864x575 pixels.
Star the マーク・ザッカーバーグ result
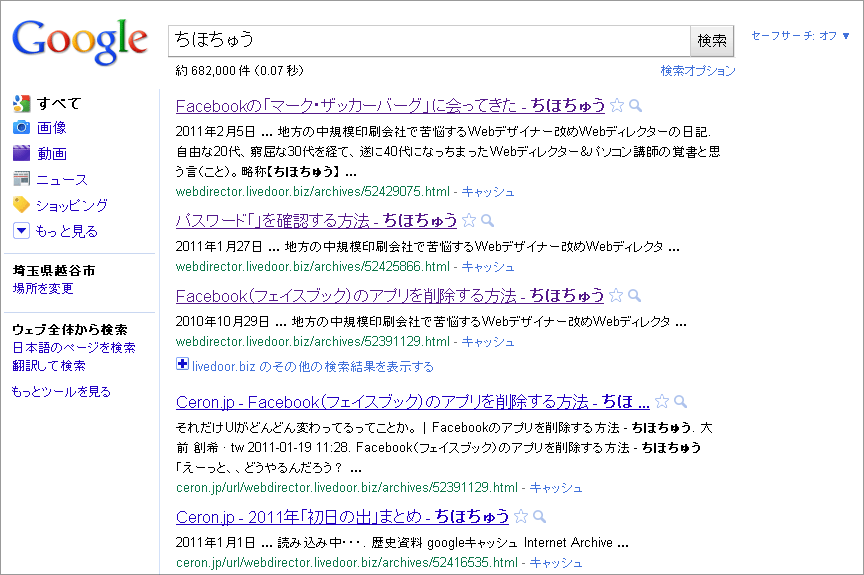tap(617, 105)
